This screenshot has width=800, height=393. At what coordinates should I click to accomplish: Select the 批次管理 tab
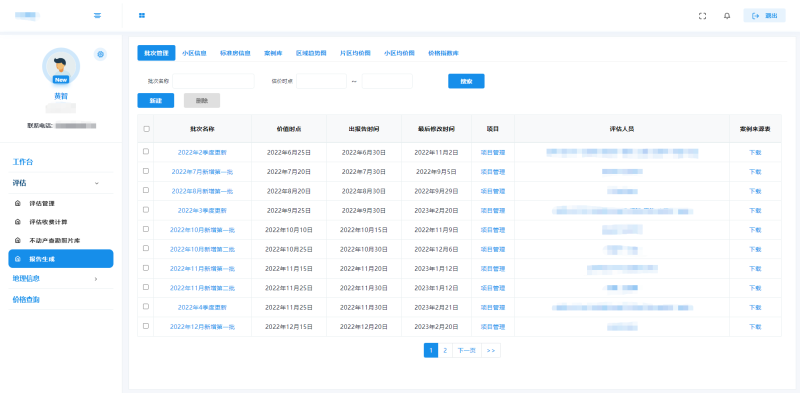click(156, 53)
